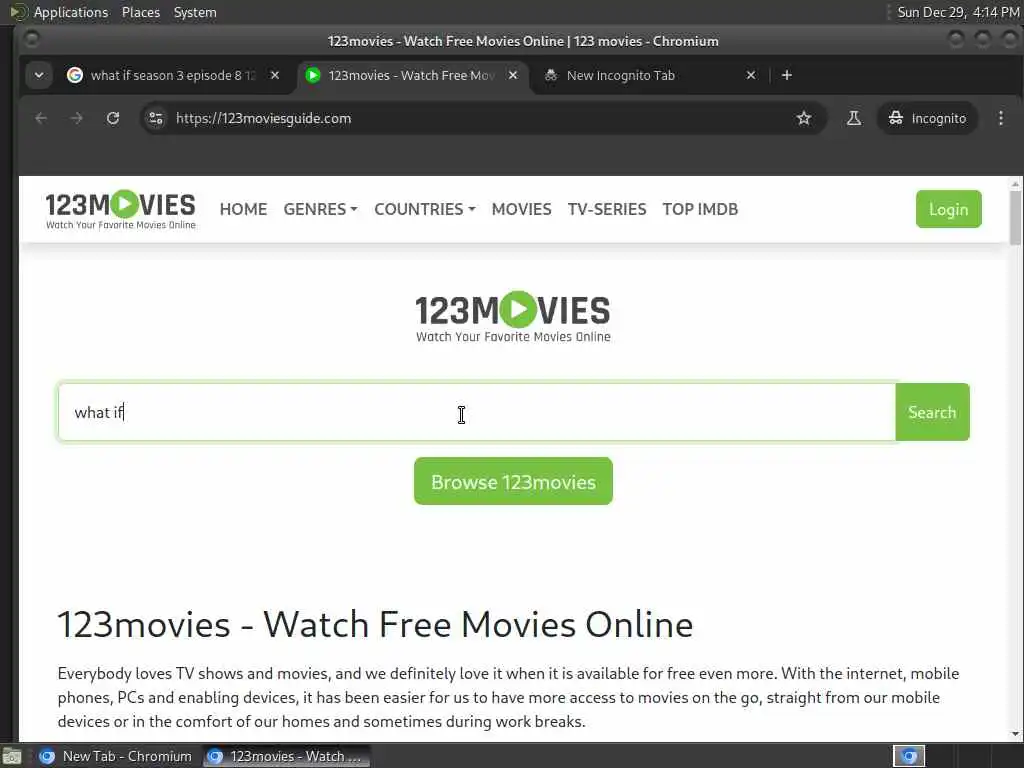
Task: Click the incognito favicon on third tab
Action: [551, 75]
